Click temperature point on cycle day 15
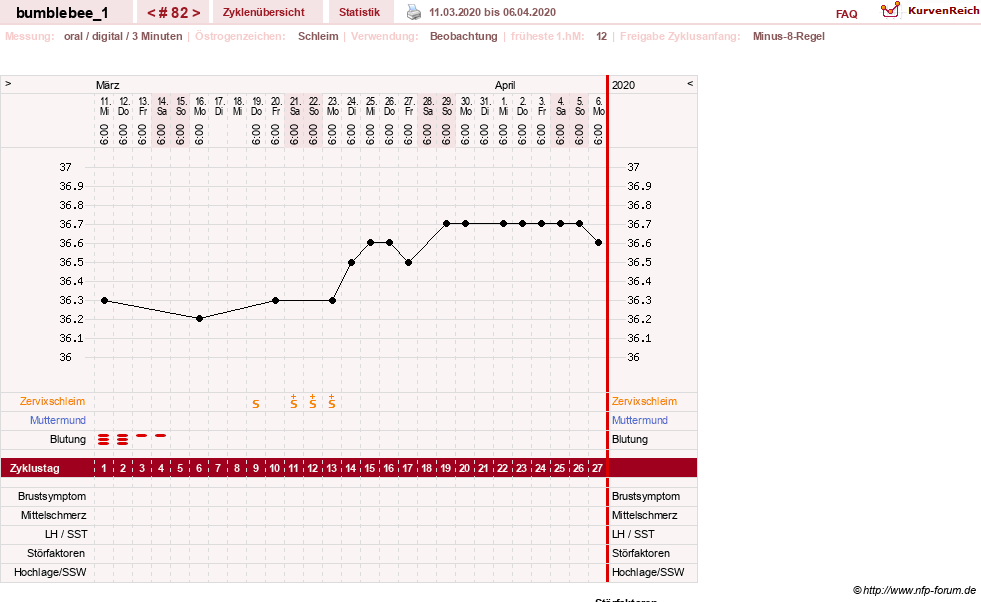Screen dimensions: 981x602 370,242
